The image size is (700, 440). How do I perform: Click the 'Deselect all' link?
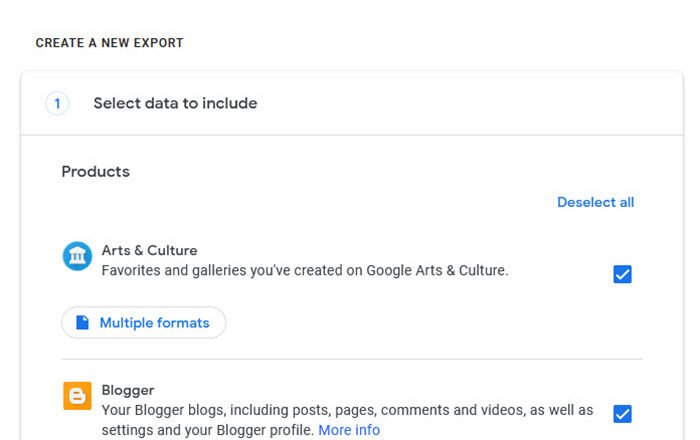[595, 202]
